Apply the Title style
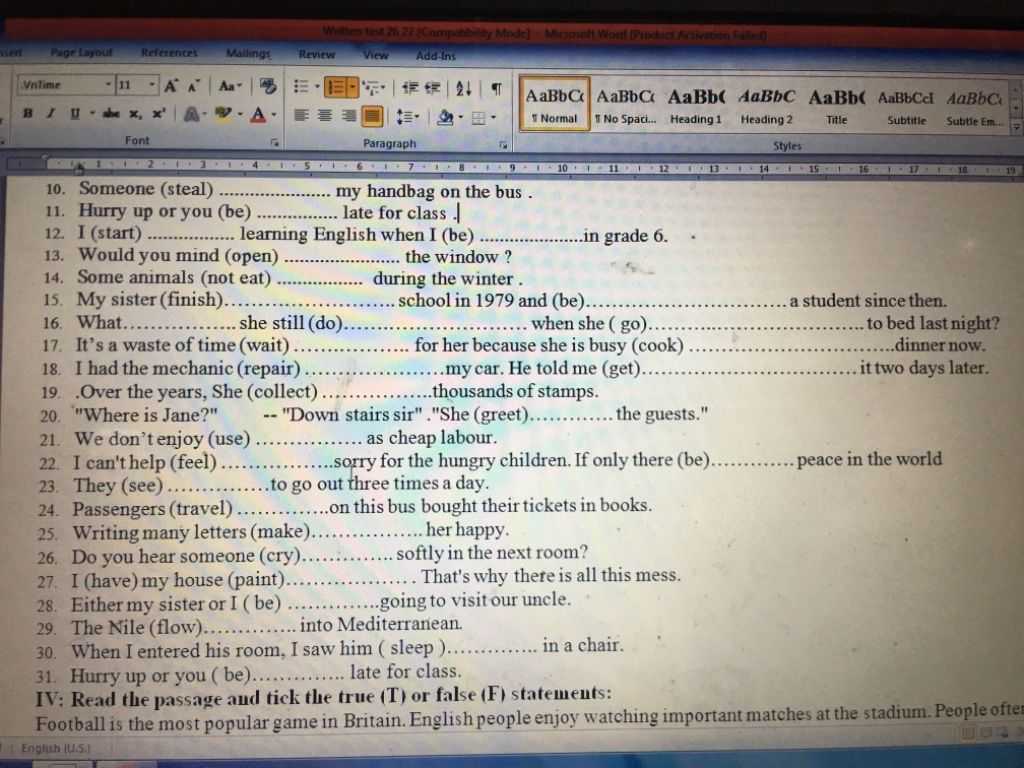This screenshot has width=1024, height=768. (x=837, y=107)
